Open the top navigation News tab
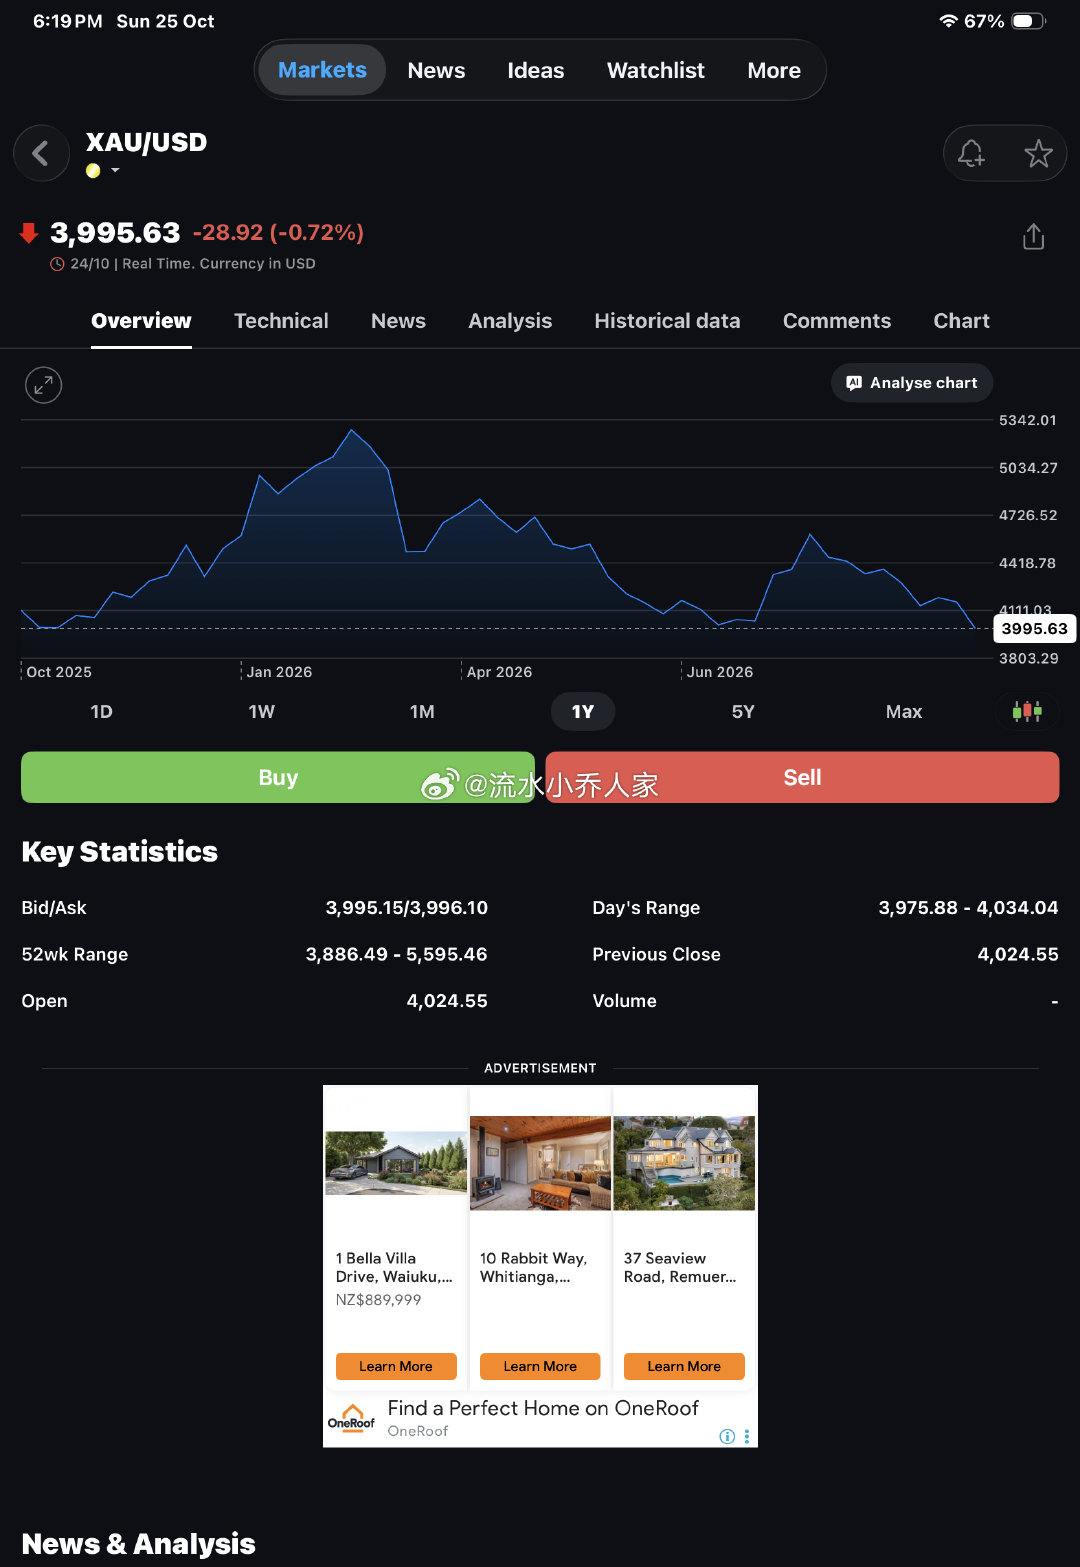1080x1567 pixels. (436, 70)
